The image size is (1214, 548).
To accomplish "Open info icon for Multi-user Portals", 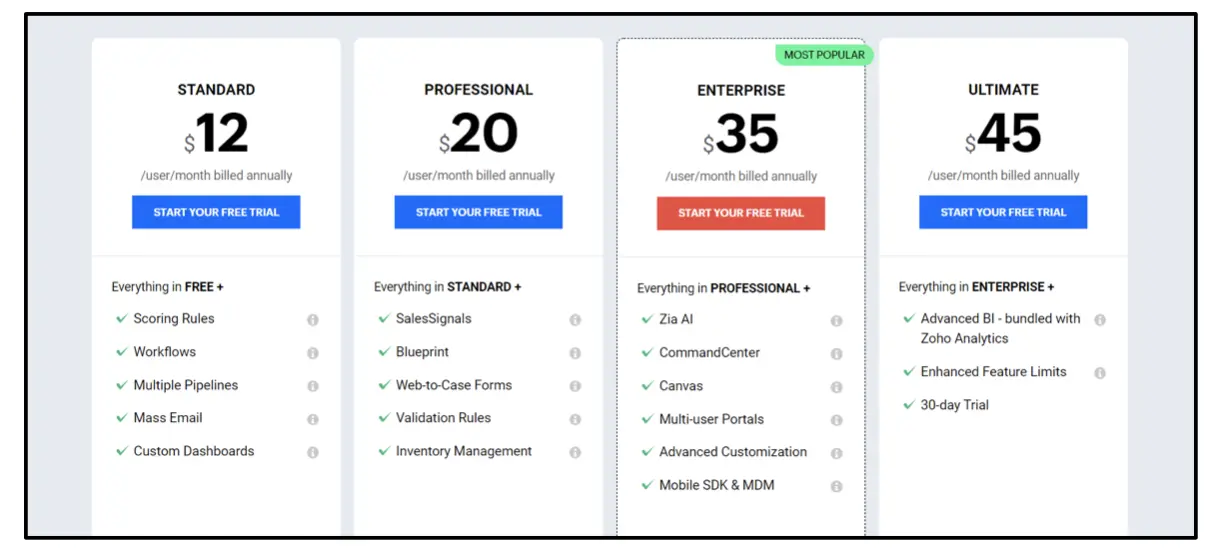I will tap(836, 420).
